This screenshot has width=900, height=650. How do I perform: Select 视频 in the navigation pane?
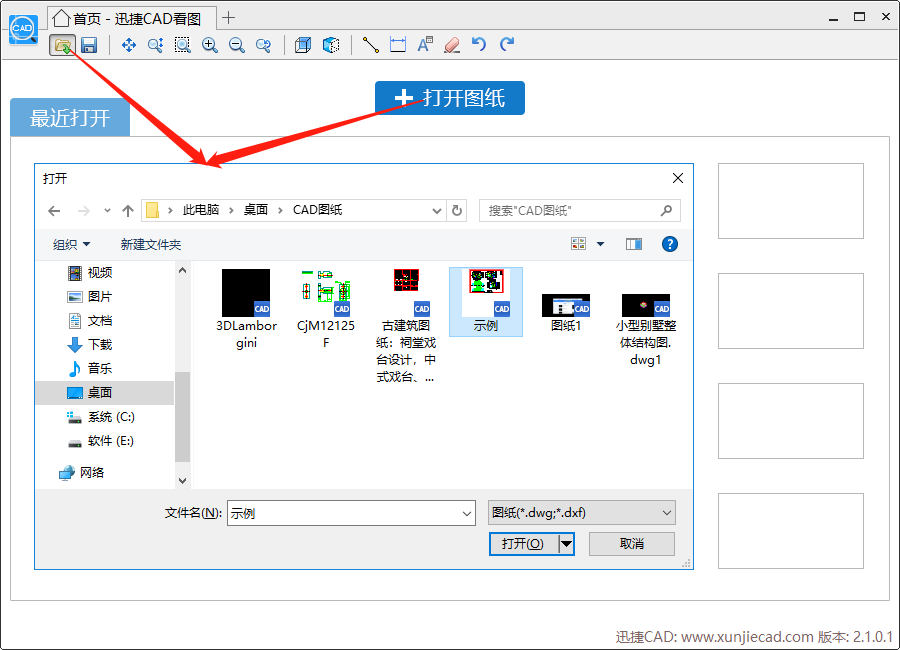pyautogui.click(x=90, y=273)
